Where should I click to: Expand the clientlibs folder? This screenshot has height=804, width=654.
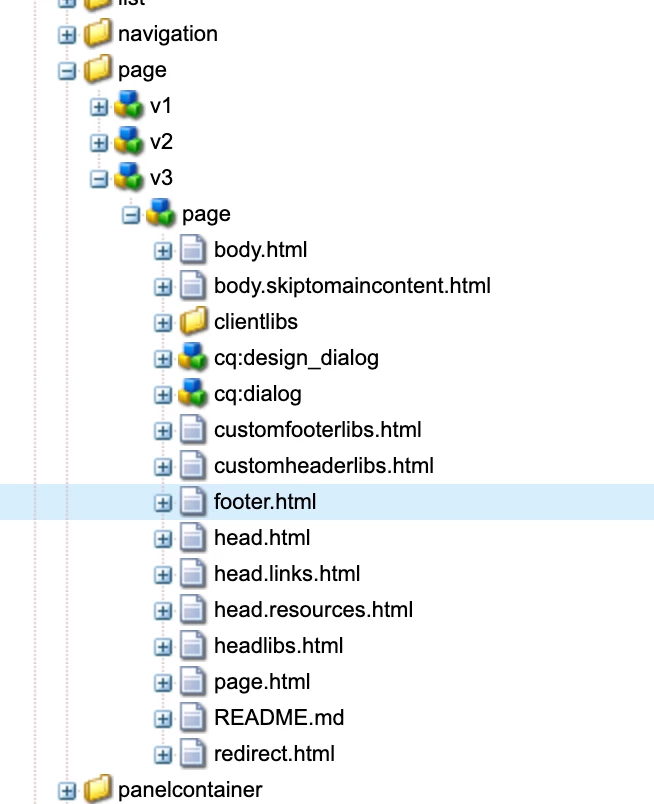[x=163, y=323]
